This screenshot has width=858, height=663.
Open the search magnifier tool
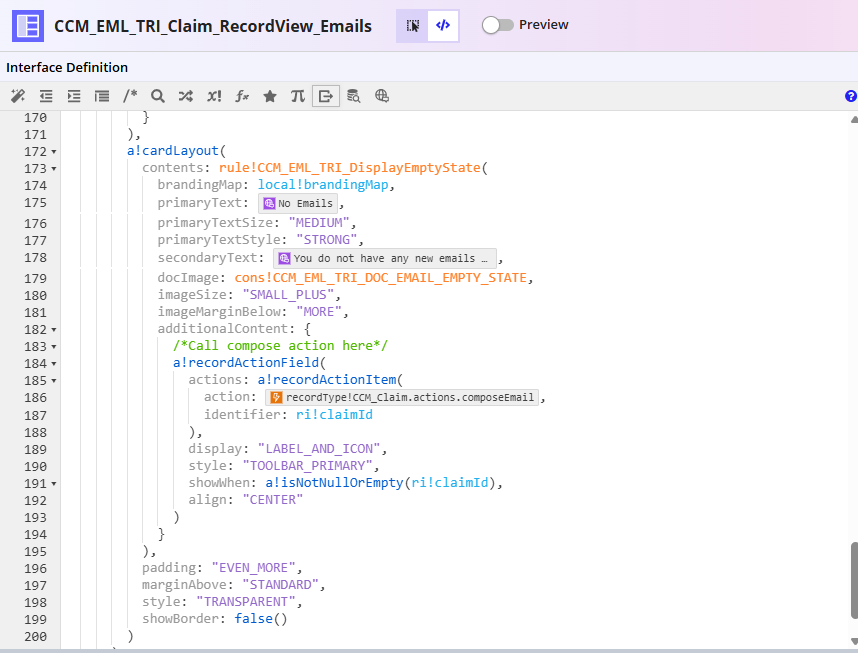pos(158,96)
